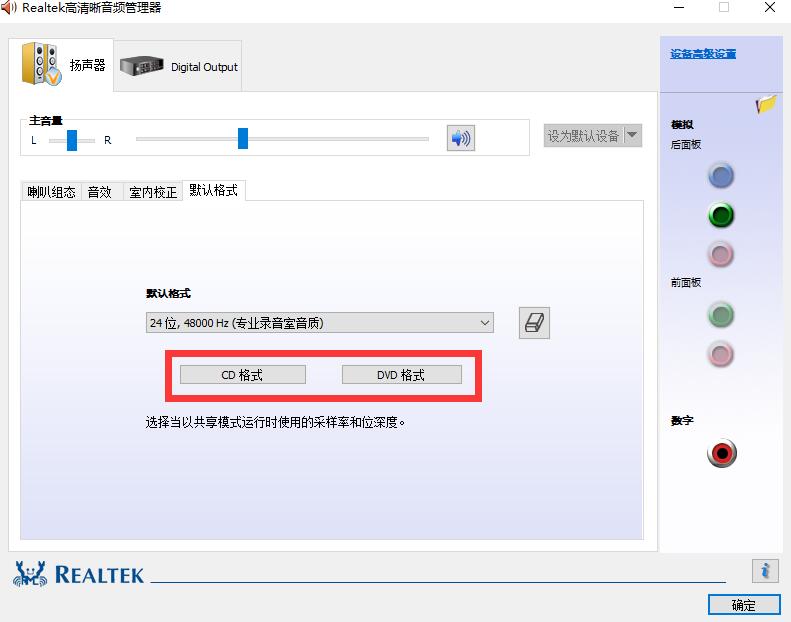Open the 喇叭组态 tab

tap(51, 192)
